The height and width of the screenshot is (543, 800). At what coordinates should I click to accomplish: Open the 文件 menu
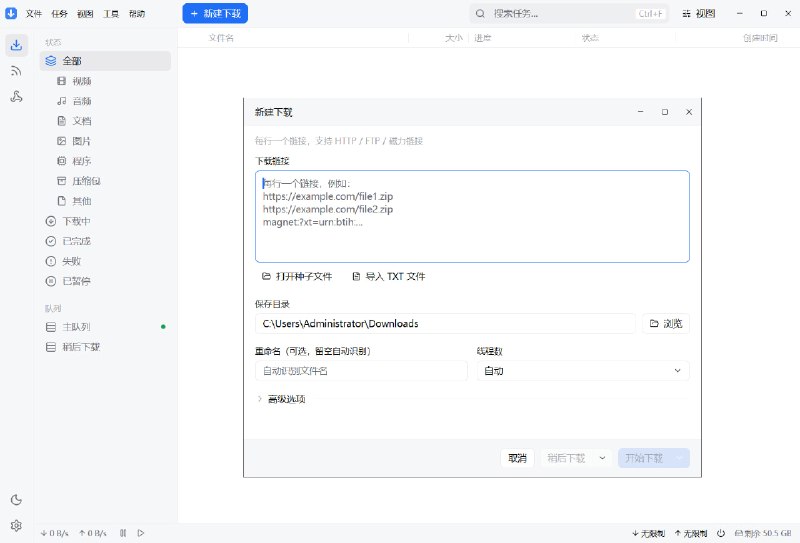coord(34,14)
